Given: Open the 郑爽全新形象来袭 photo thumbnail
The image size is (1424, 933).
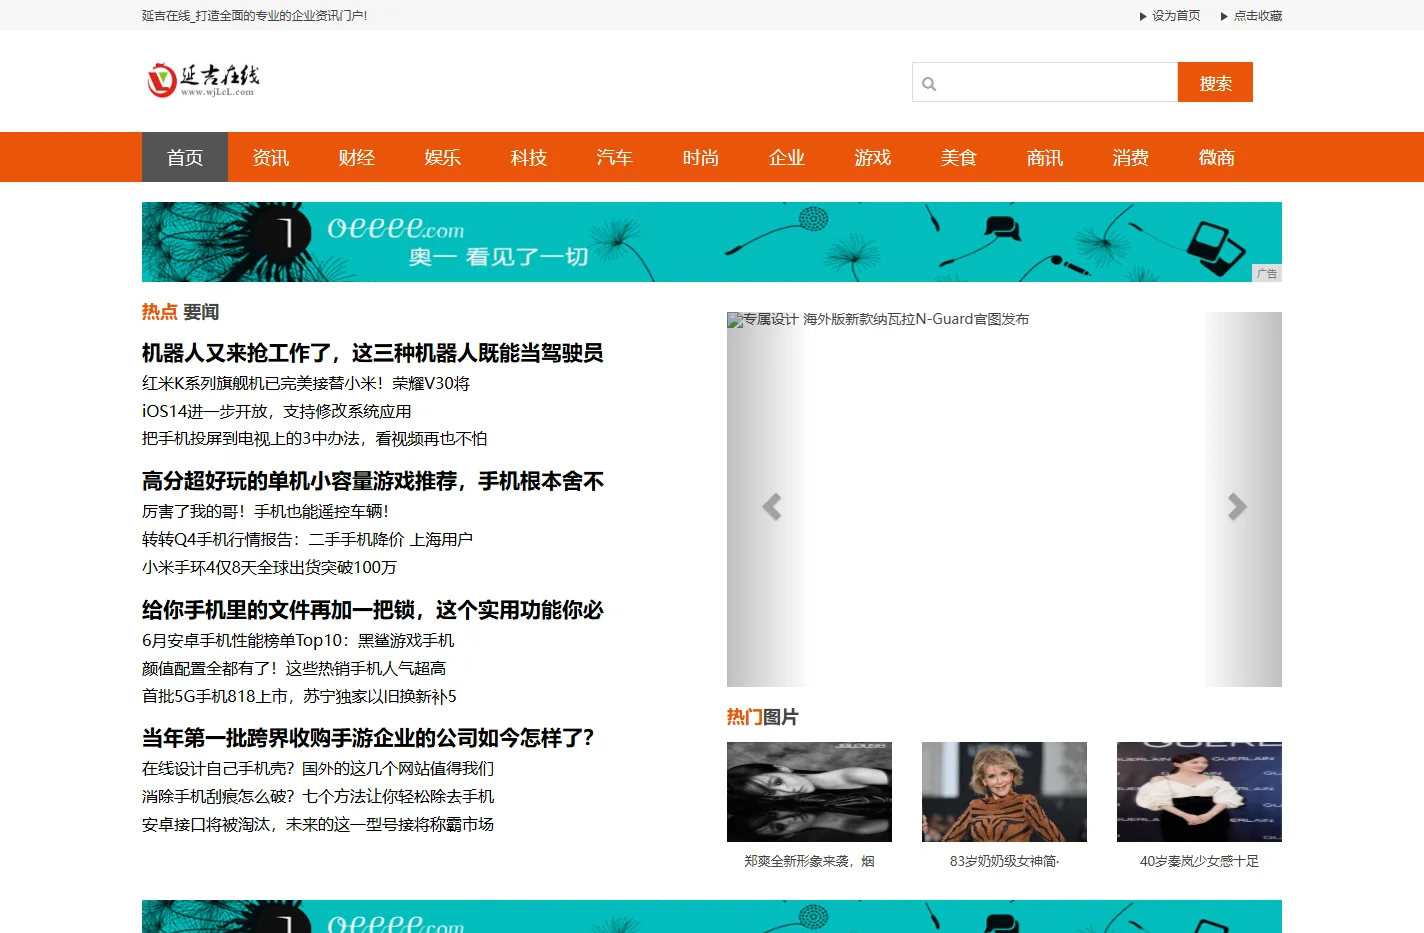Looking at the screenshot, I should (809, 792).
